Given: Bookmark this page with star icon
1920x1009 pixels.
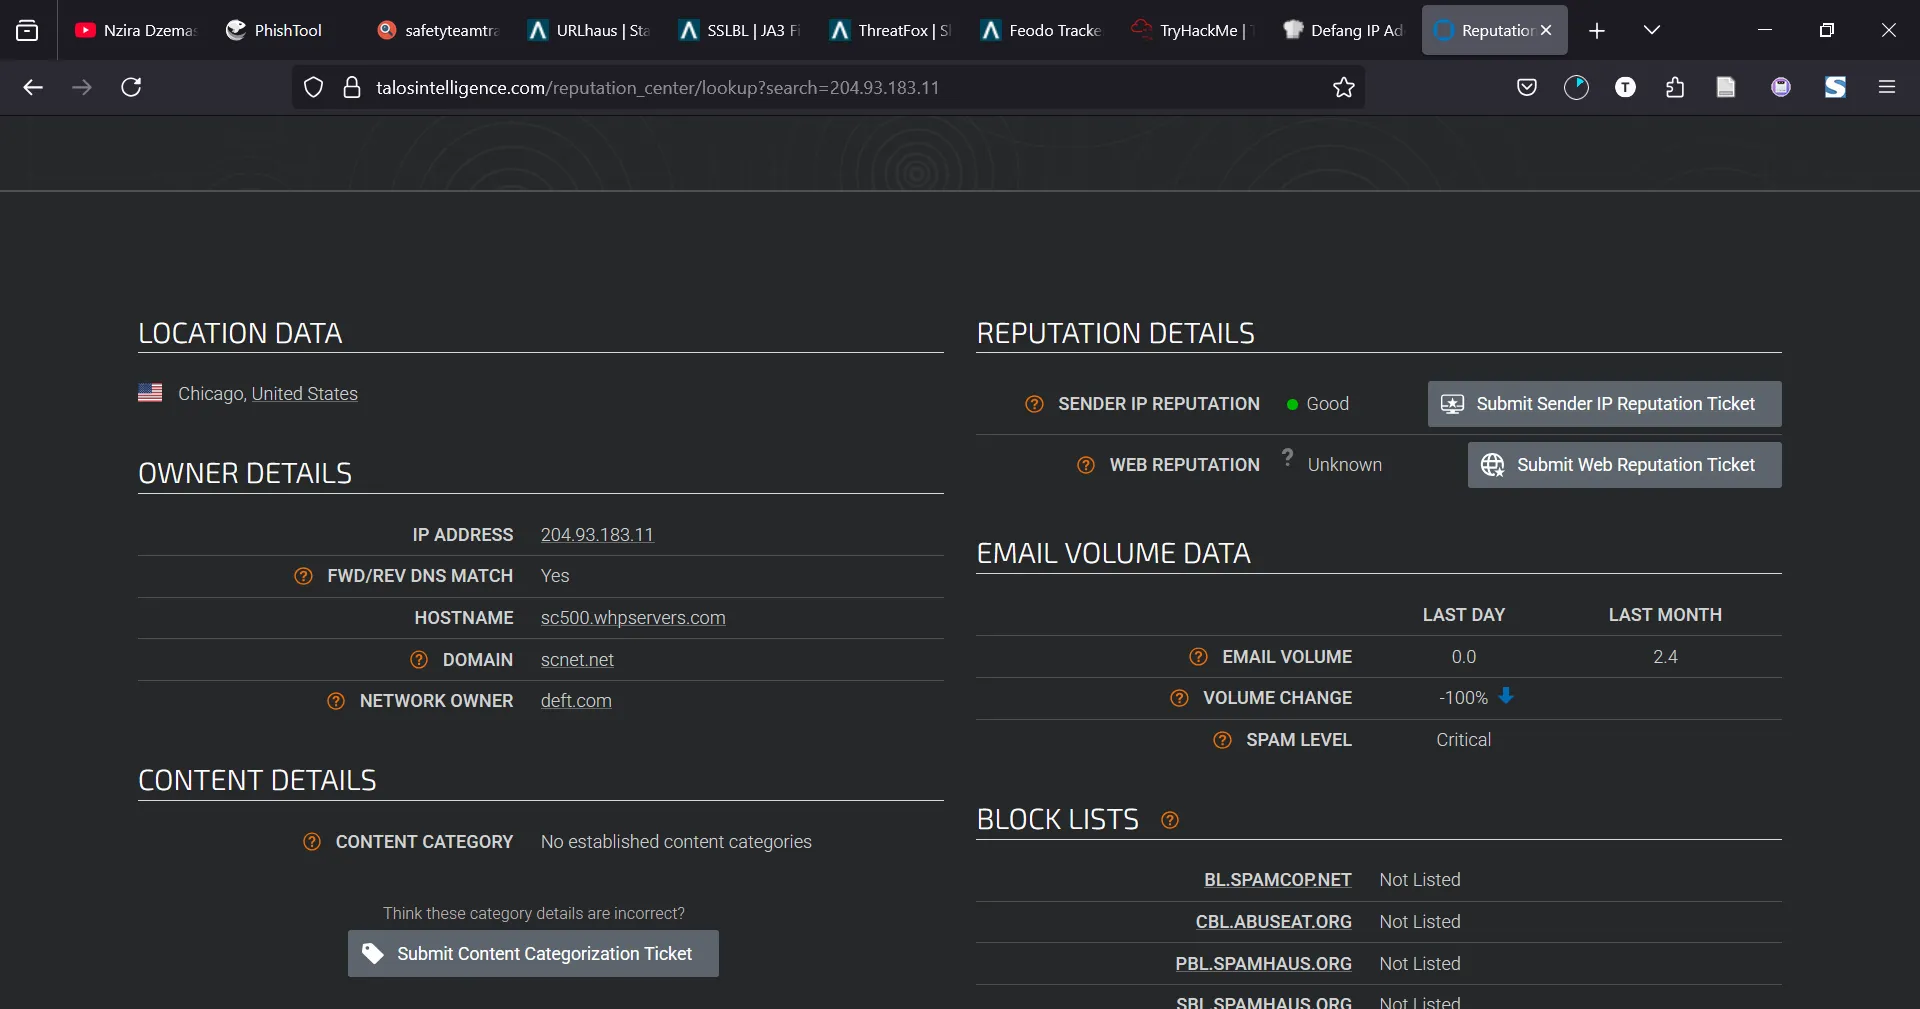Looking at the screenshot, I should tap(1343, 88).
